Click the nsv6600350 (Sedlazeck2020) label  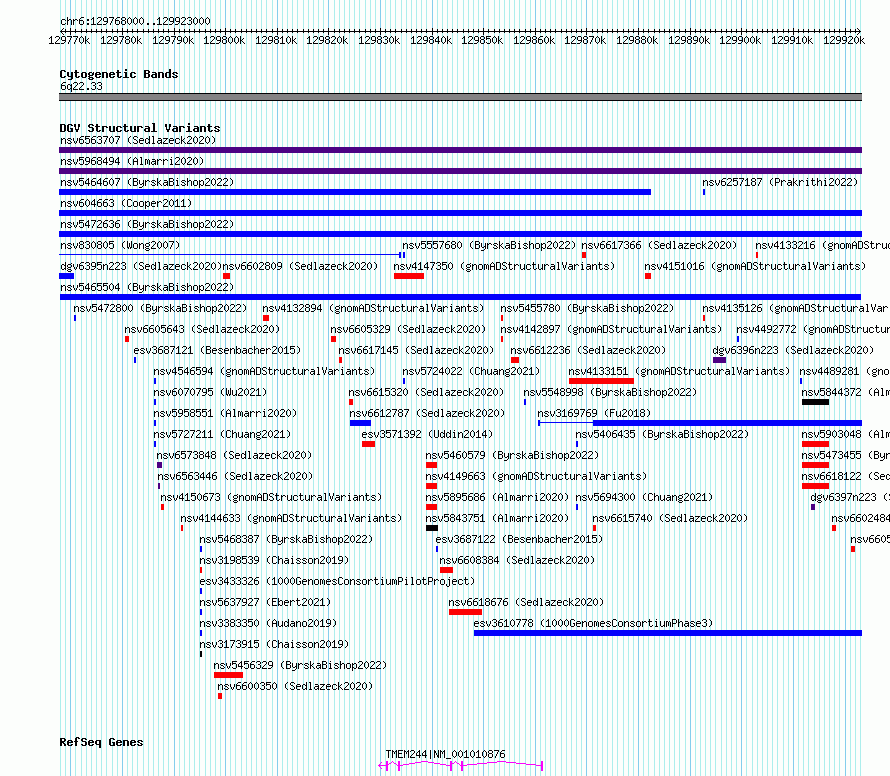[295, 686]
